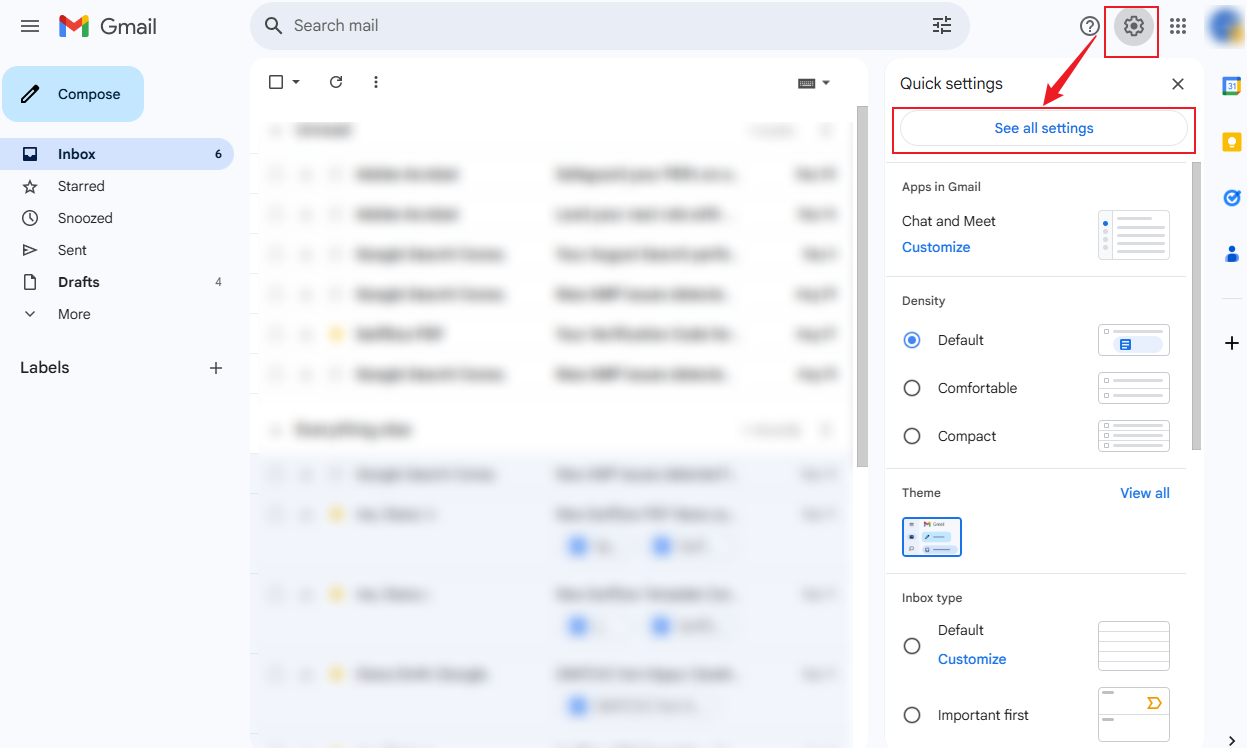Image resolution: width=1247 pixels, height=748 pixels.
Task: Refresh the inbox with reload icon
Action: [336, 82]
